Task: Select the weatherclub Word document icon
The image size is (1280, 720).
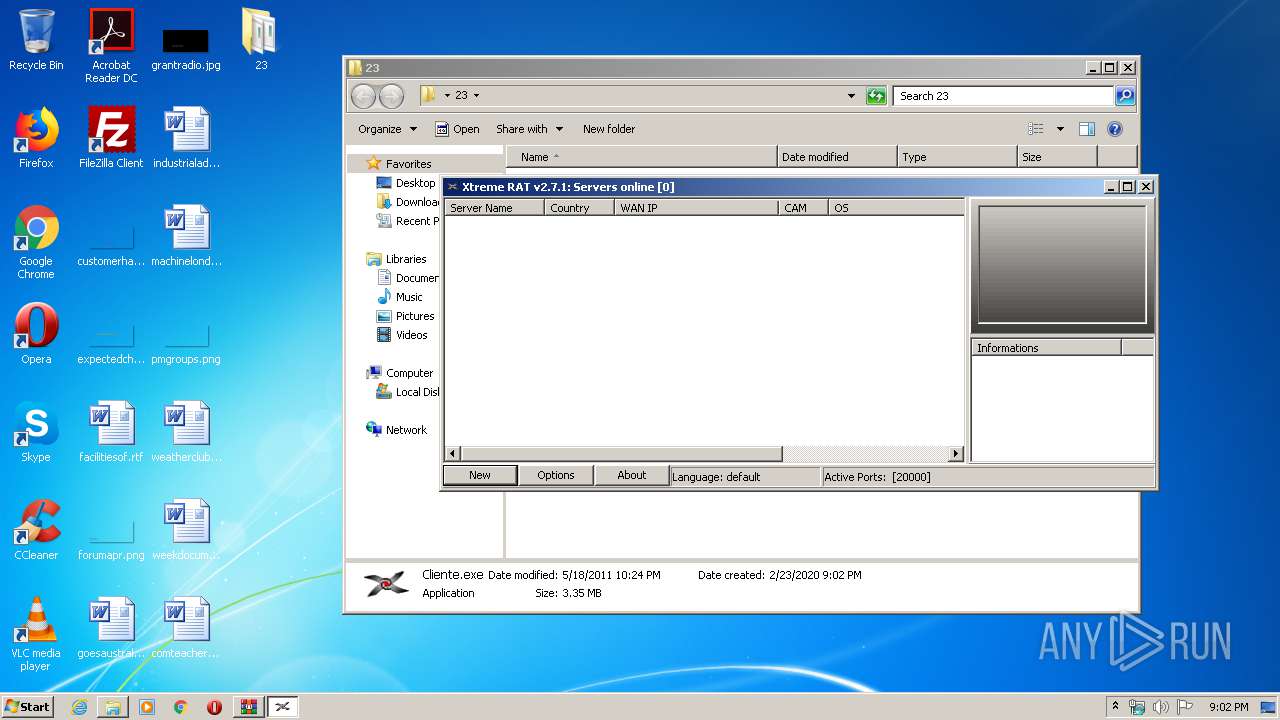Action: [186, 432]
